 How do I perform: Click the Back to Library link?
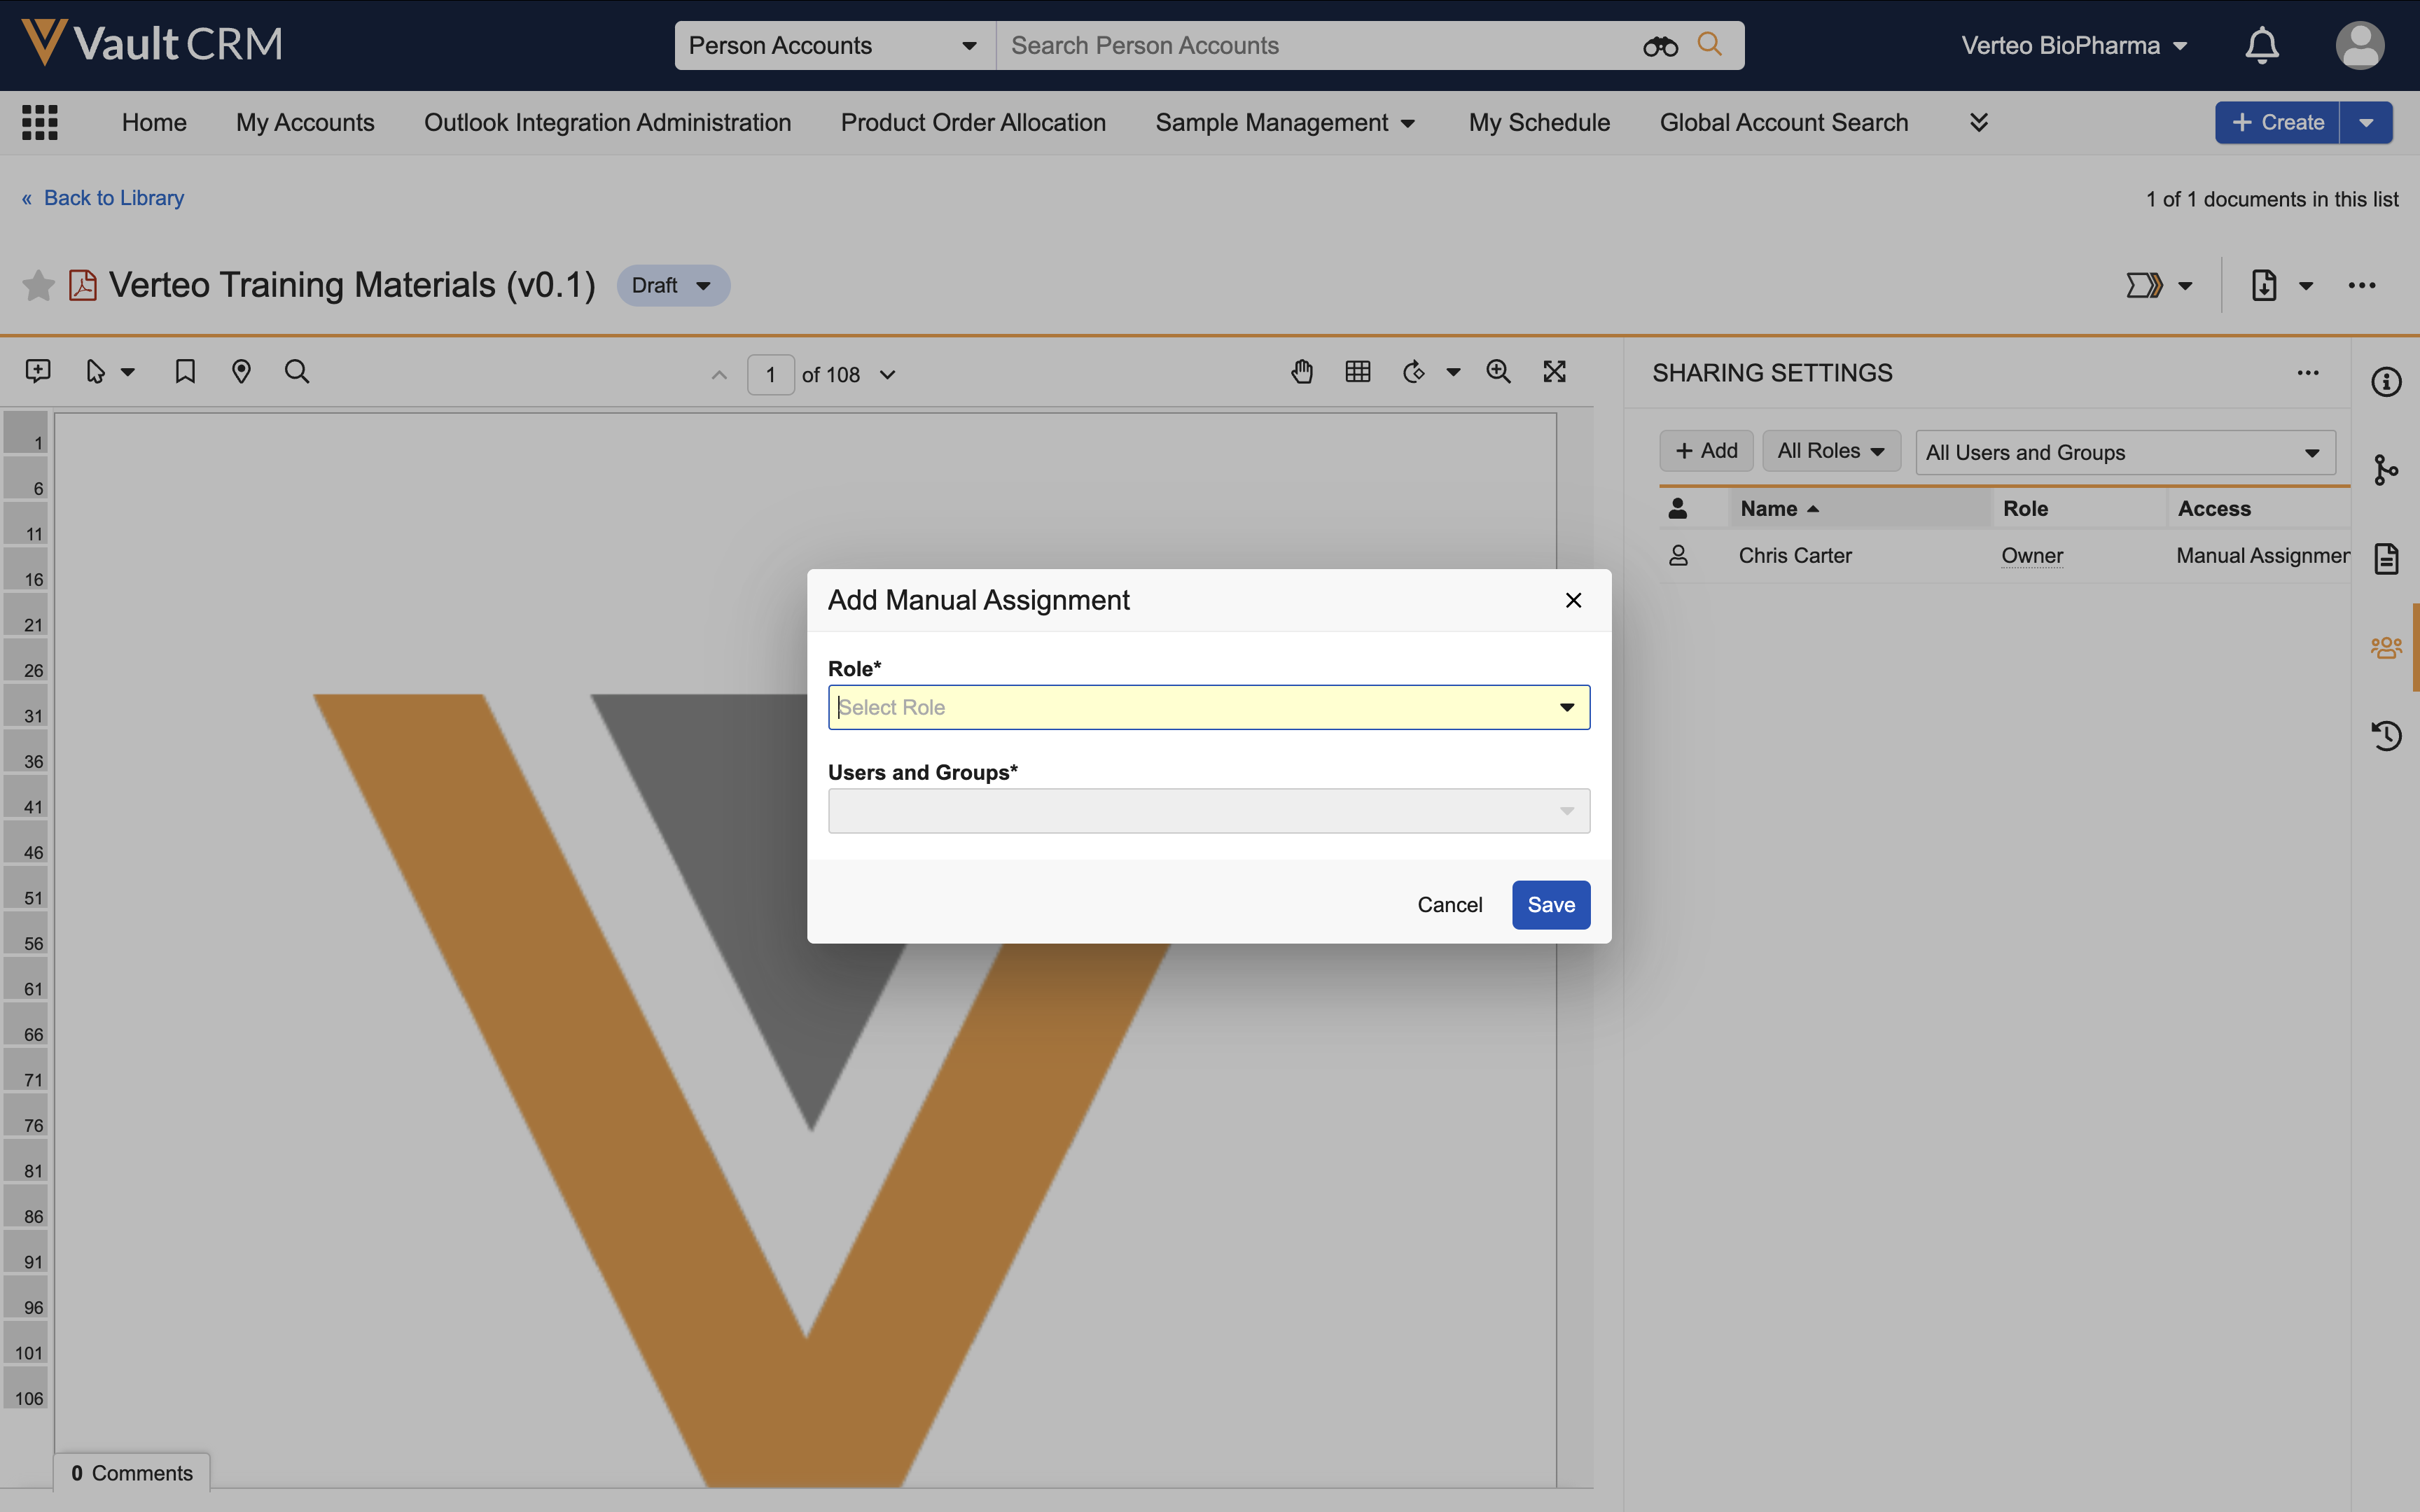113,198
